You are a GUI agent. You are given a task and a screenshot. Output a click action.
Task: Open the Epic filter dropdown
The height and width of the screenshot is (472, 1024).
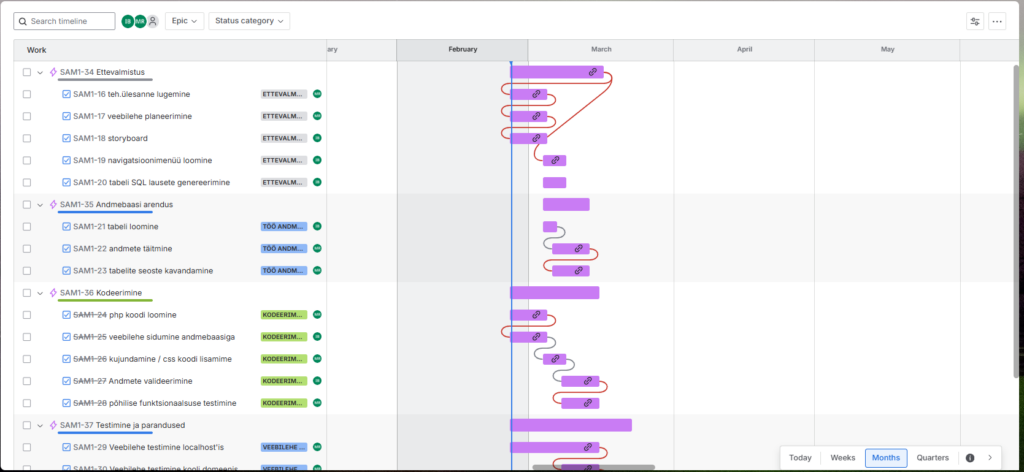click(184, 21)
